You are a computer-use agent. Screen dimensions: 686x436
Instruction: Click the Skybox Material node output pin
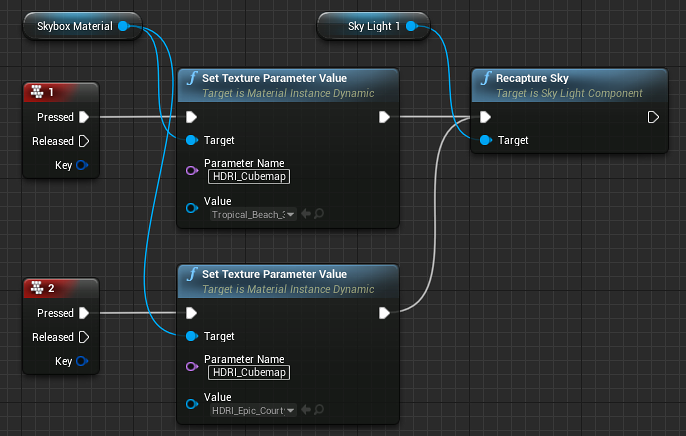coord(124,26)
